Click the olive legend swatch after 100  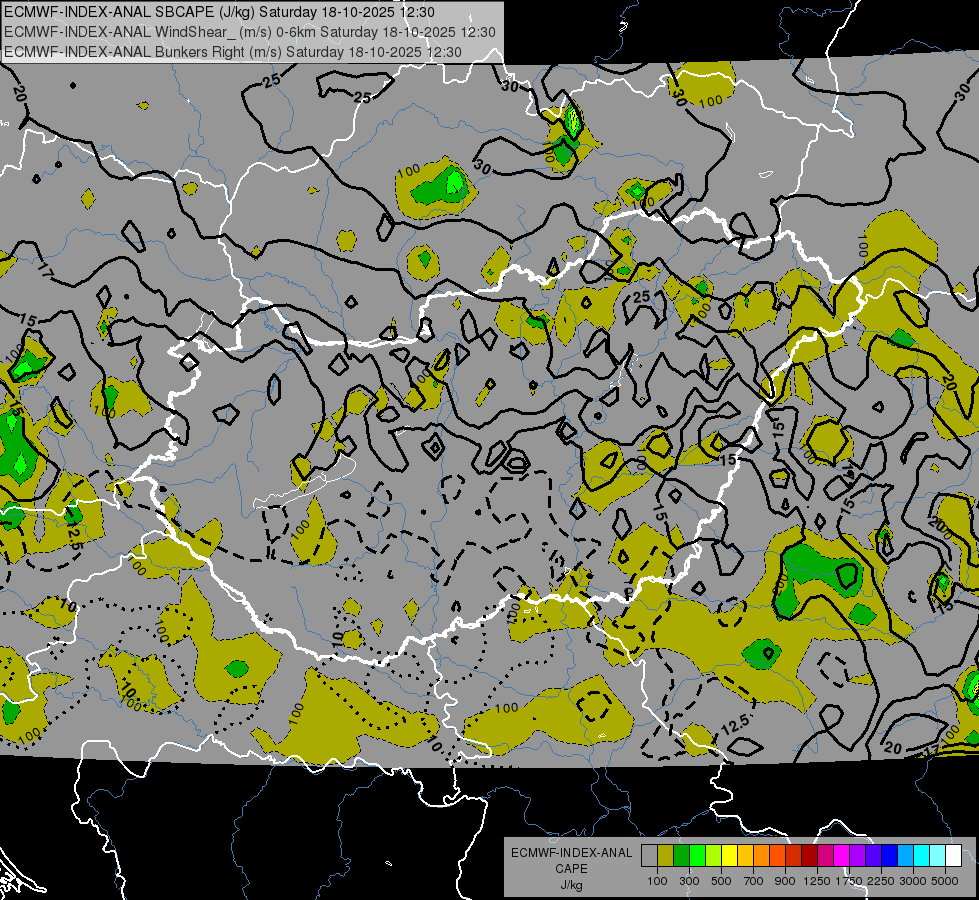(666, 856)
